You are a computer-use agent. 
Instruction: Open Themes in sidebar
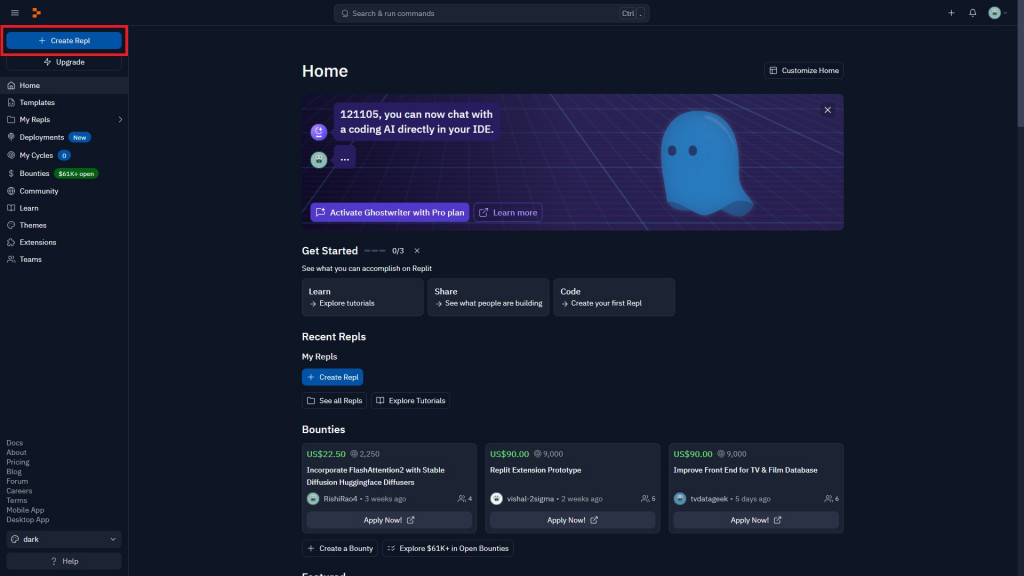point(64,225)
